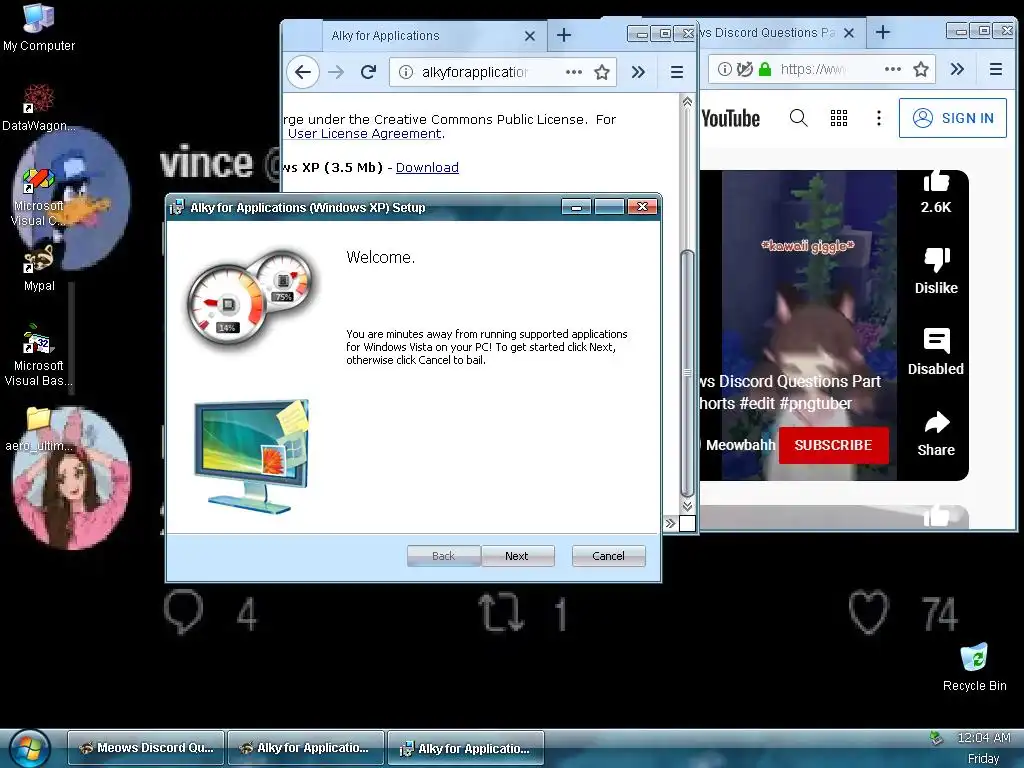Open the User License Agreement link
Screen dimensions: 1024x768
point(364,133)
